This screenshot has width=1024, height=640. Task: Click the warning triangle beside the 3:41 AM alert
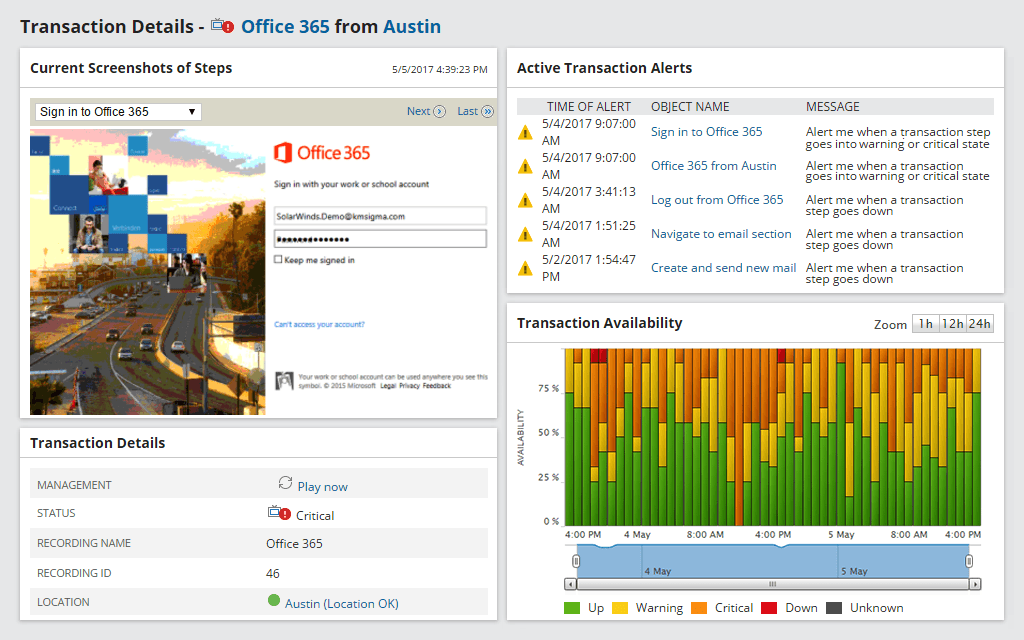(525, 199)
